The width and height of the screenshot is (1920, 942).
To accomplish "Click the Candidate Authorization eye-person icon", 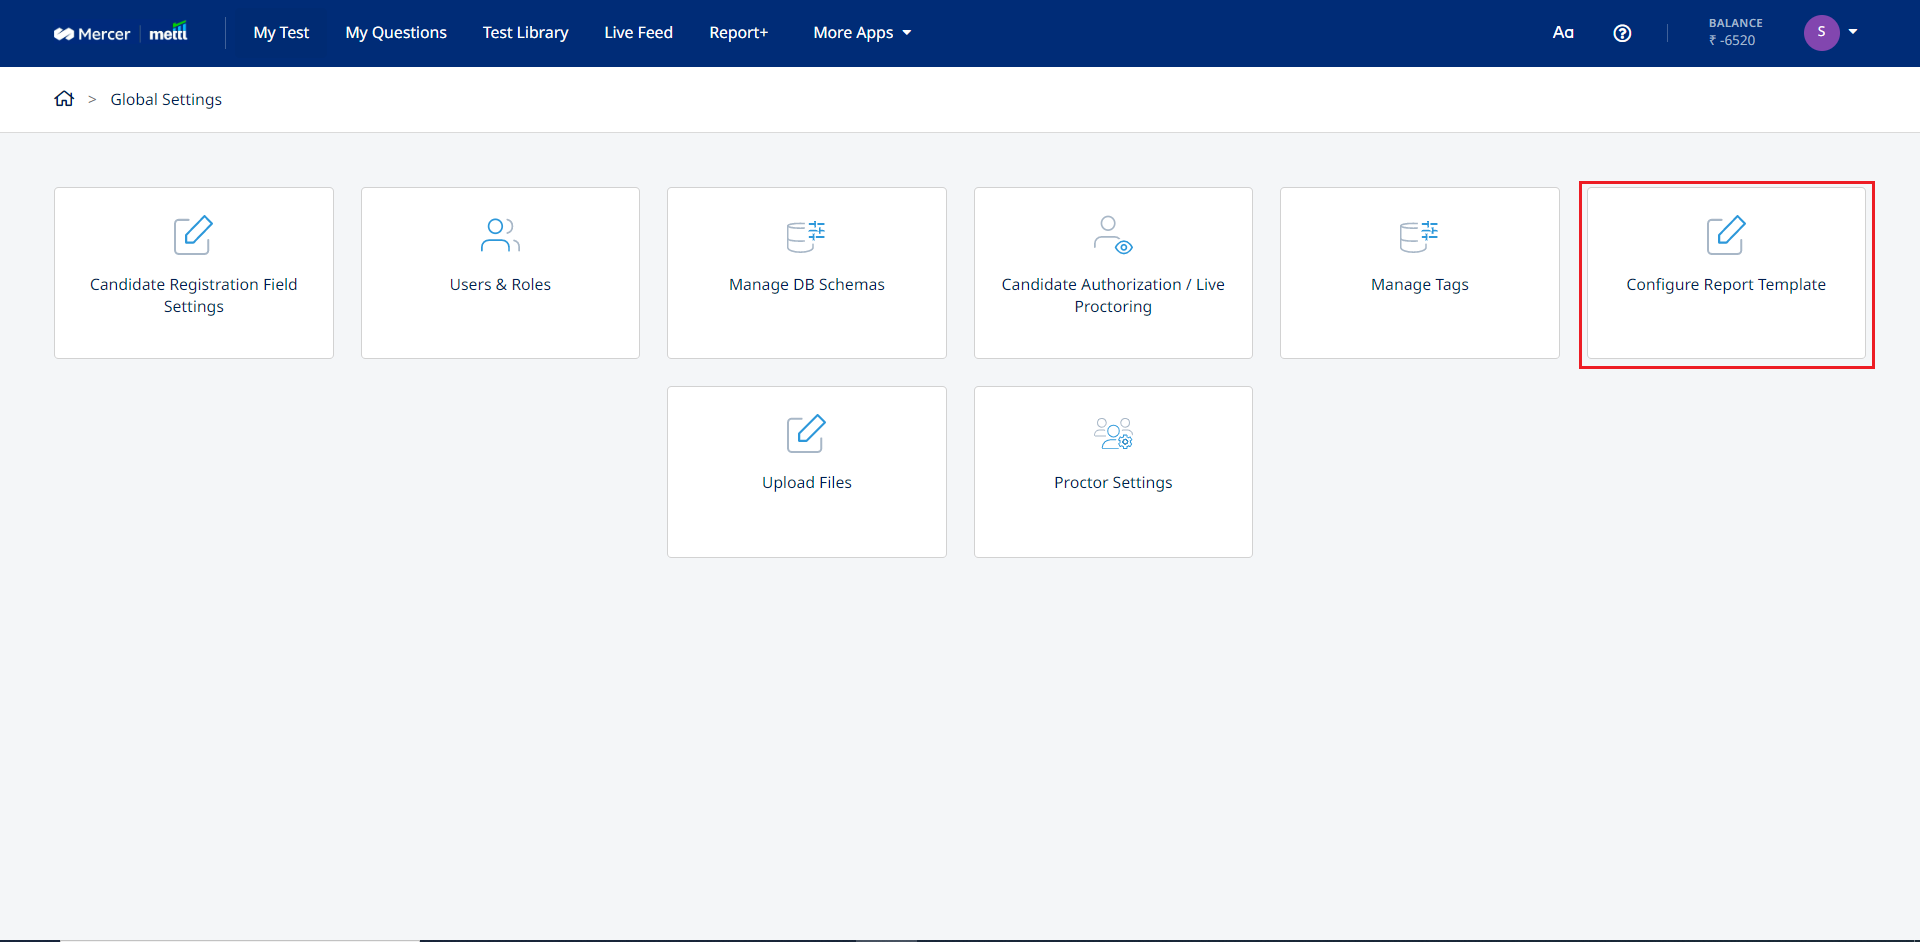I will pos(1113,235).
